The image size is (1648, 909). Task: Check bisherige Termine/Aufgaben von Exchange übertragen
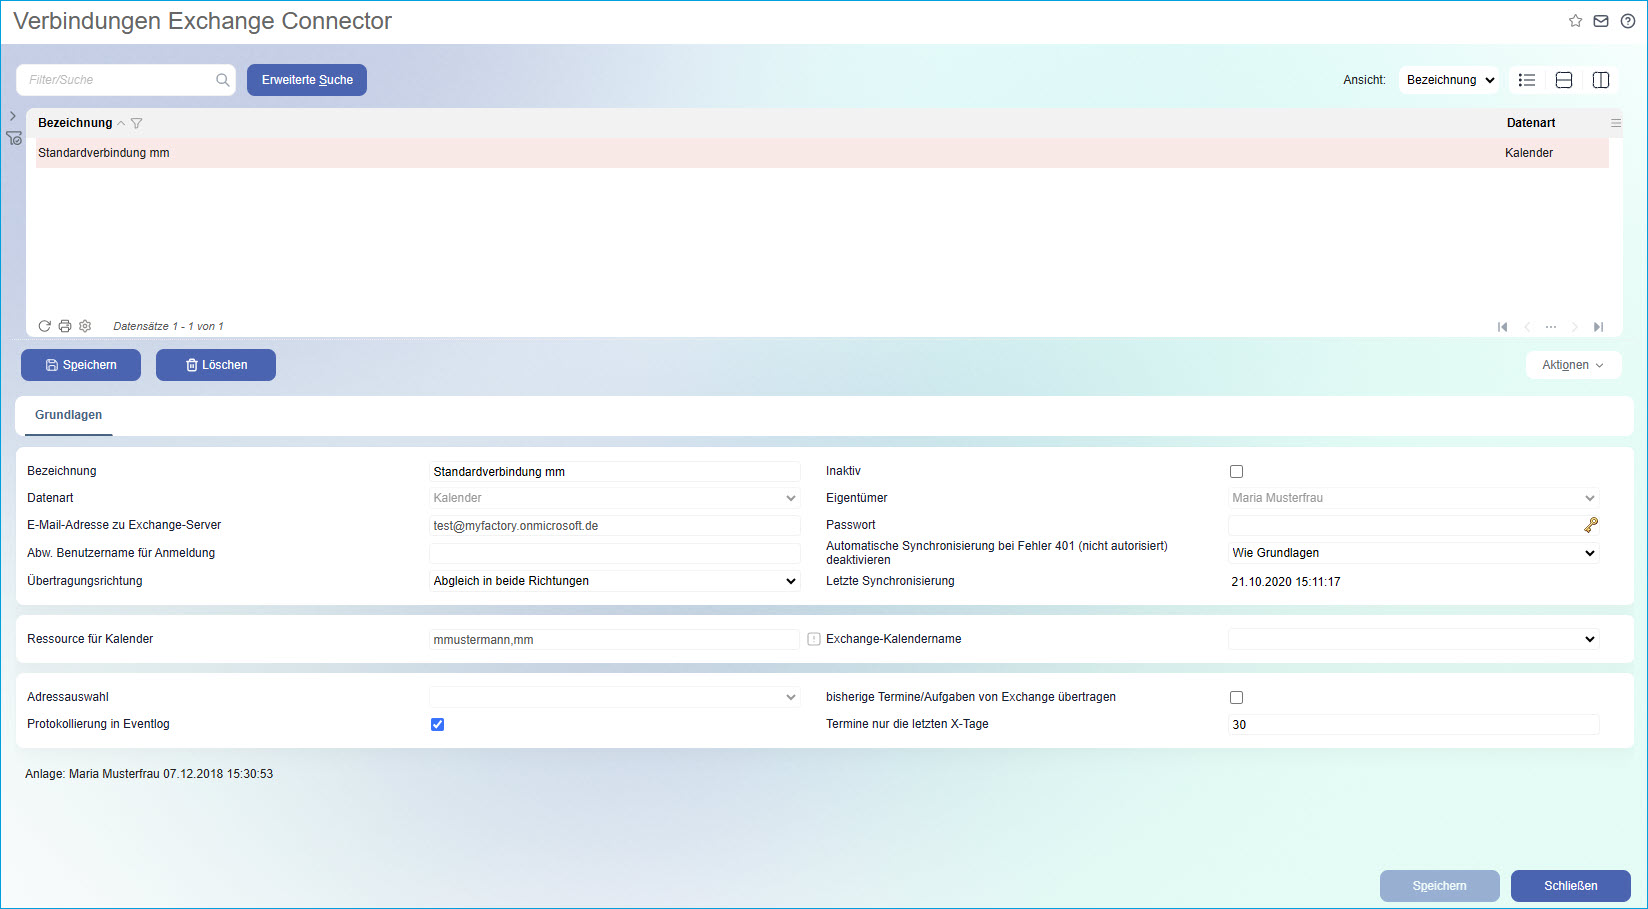click(1236, 698)
